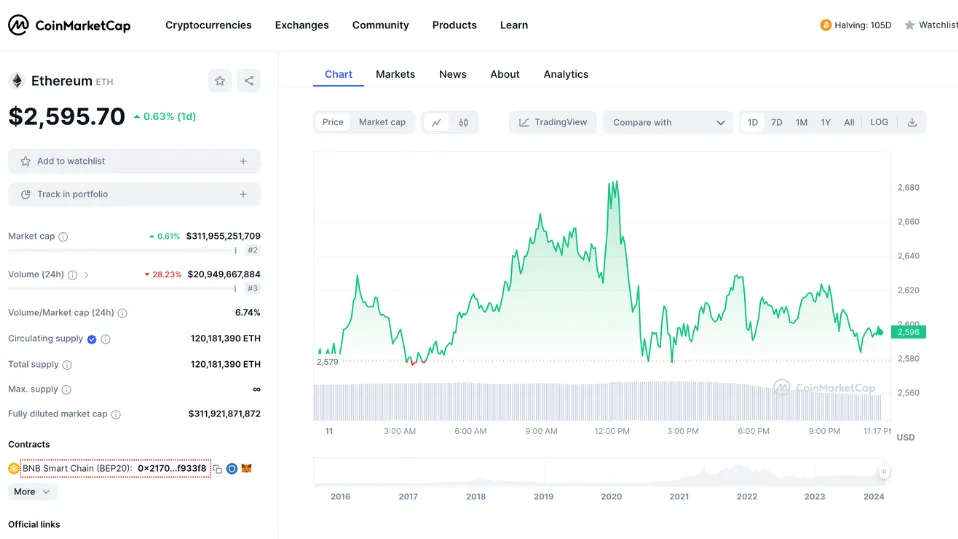
Task: Select the line chart icon
Action: tap(436, 122)
